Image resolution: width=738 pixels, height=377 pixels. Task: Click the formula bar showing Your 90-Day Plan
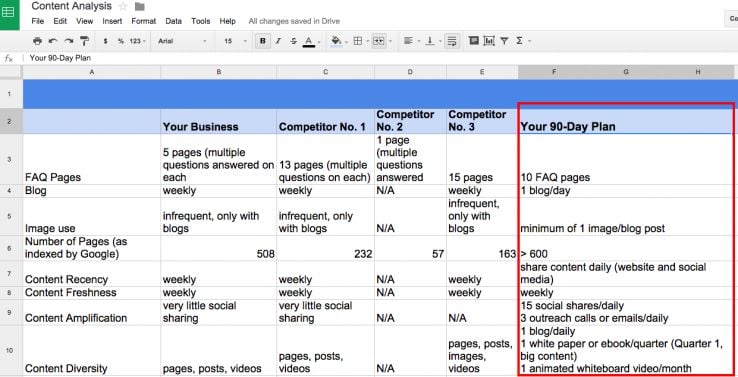tap(377, 58)
